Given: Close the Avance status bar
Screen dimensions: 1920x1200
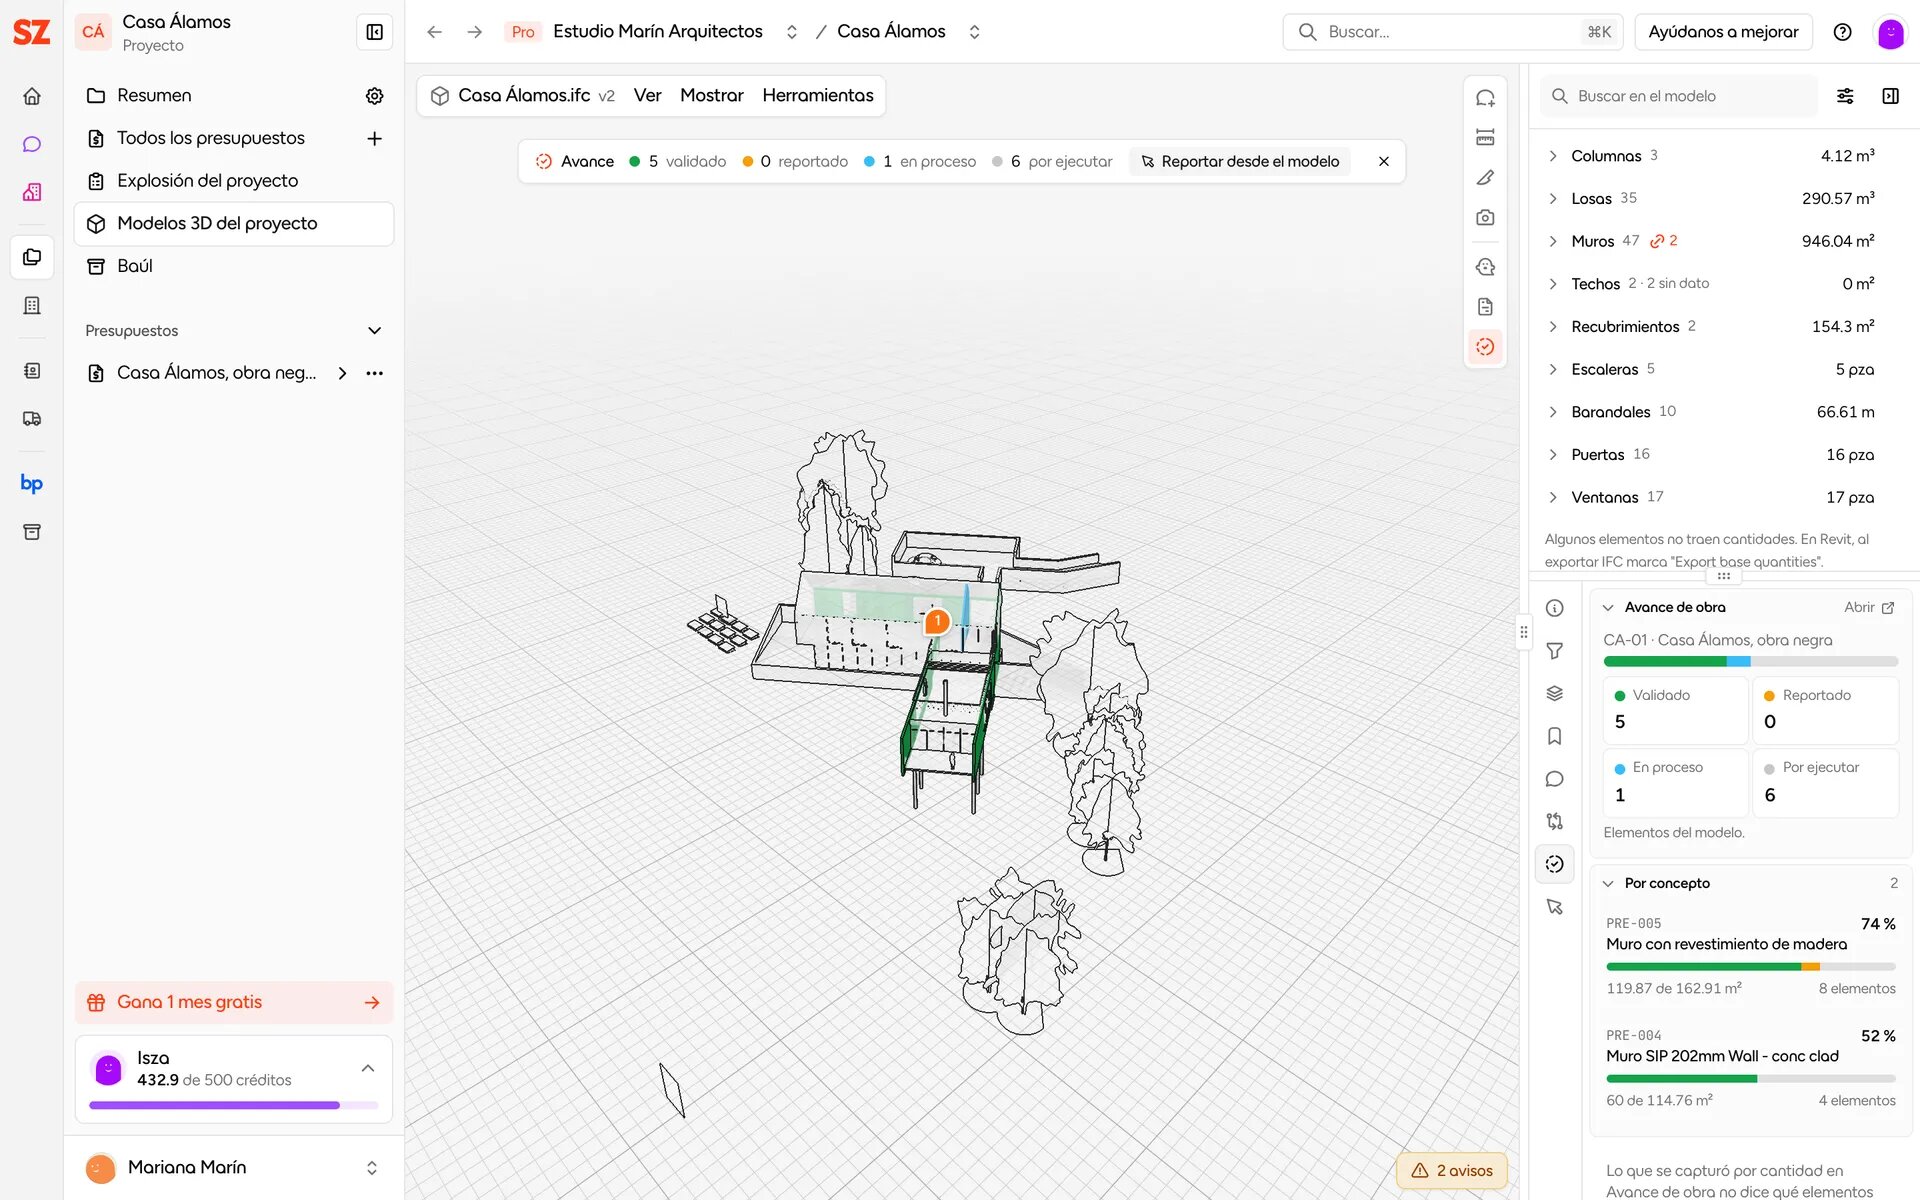Looking at the screenshot, I should tap(1384, 162).
